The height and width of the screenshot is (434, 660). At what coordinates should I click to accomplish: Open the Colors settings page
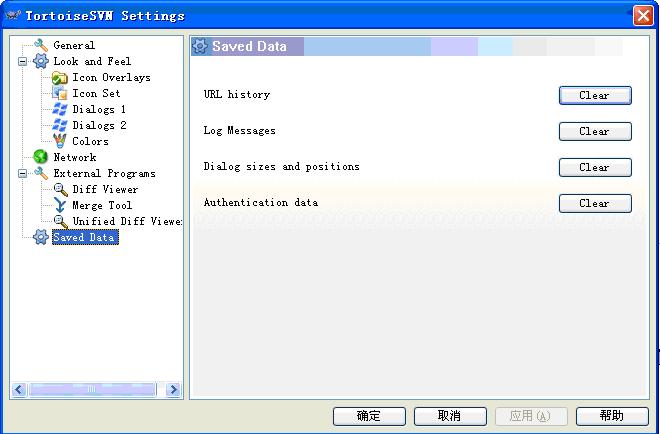[90, 141]
